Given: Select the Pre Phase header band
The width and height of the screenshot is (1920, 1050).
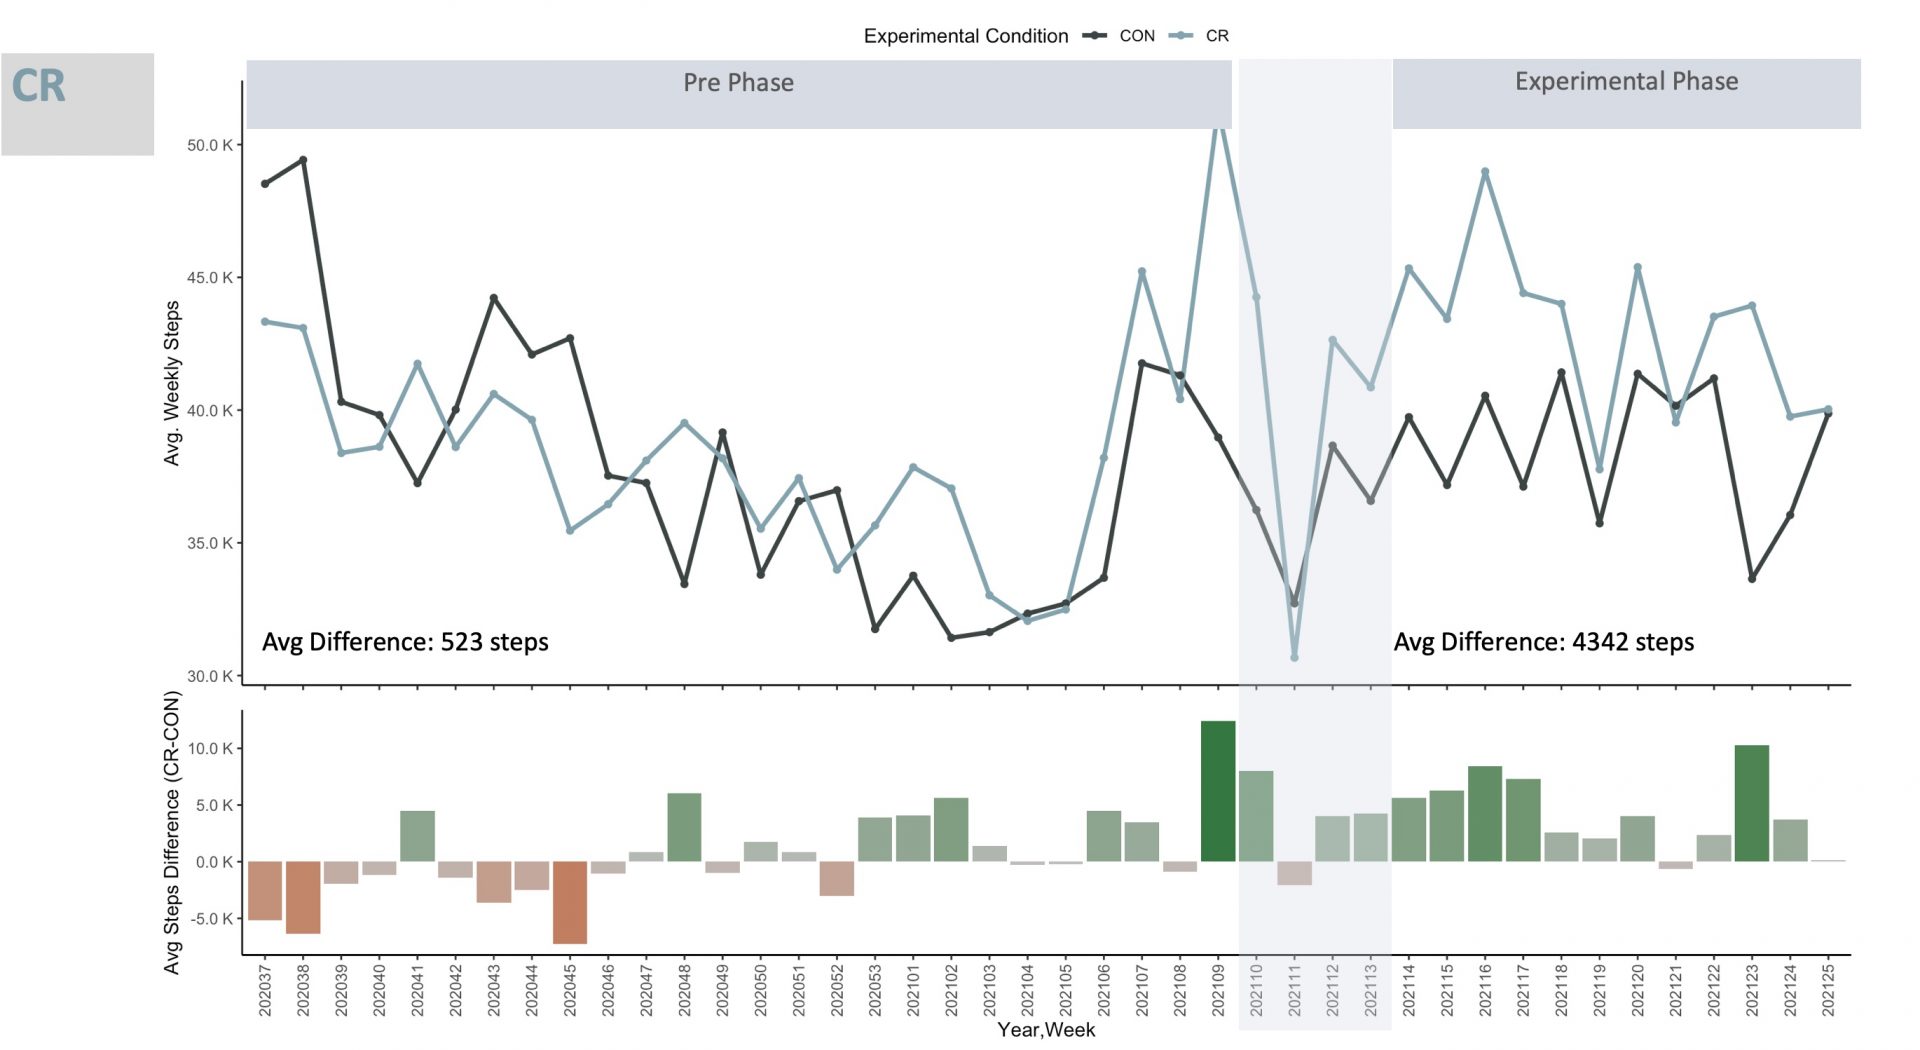Looking at the screenshot, I should [738, 93].
